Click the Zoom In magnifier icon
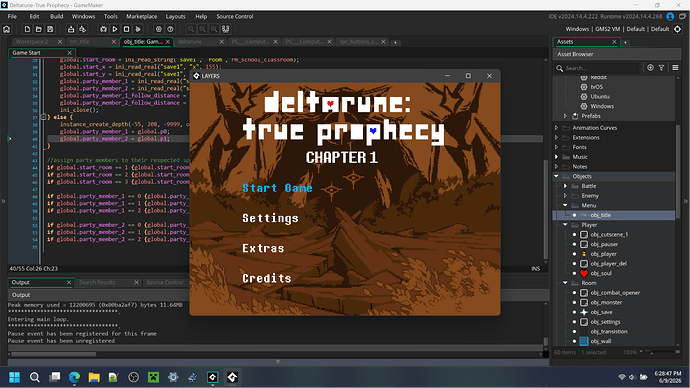This screenshot has width=690, height=388. (214, 29)
